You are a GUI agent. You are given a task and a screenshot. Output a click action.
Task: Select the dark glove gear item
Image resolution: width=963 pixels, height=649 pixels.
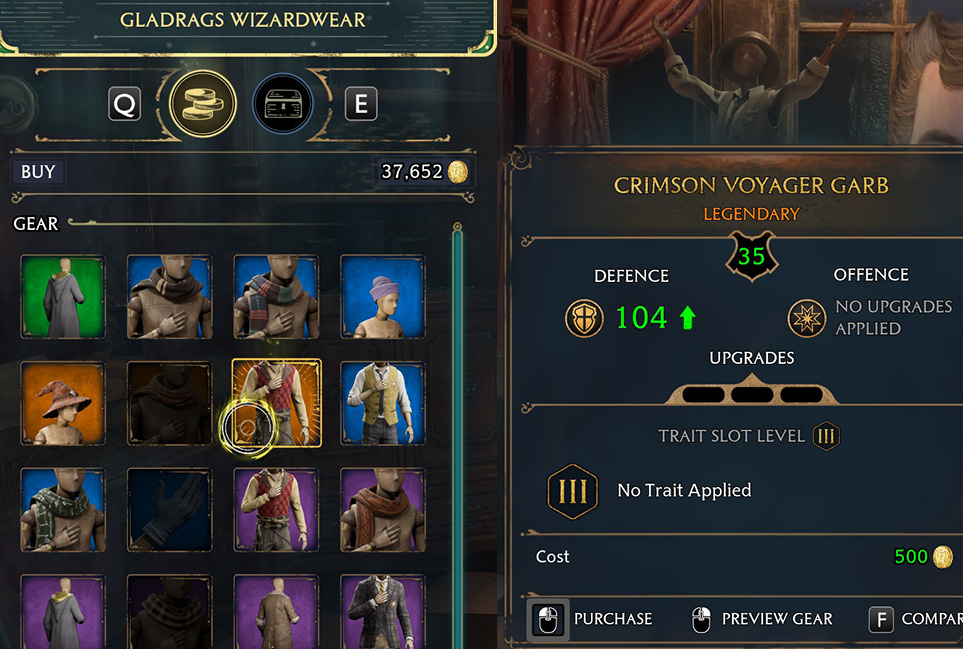click(170, 510)
